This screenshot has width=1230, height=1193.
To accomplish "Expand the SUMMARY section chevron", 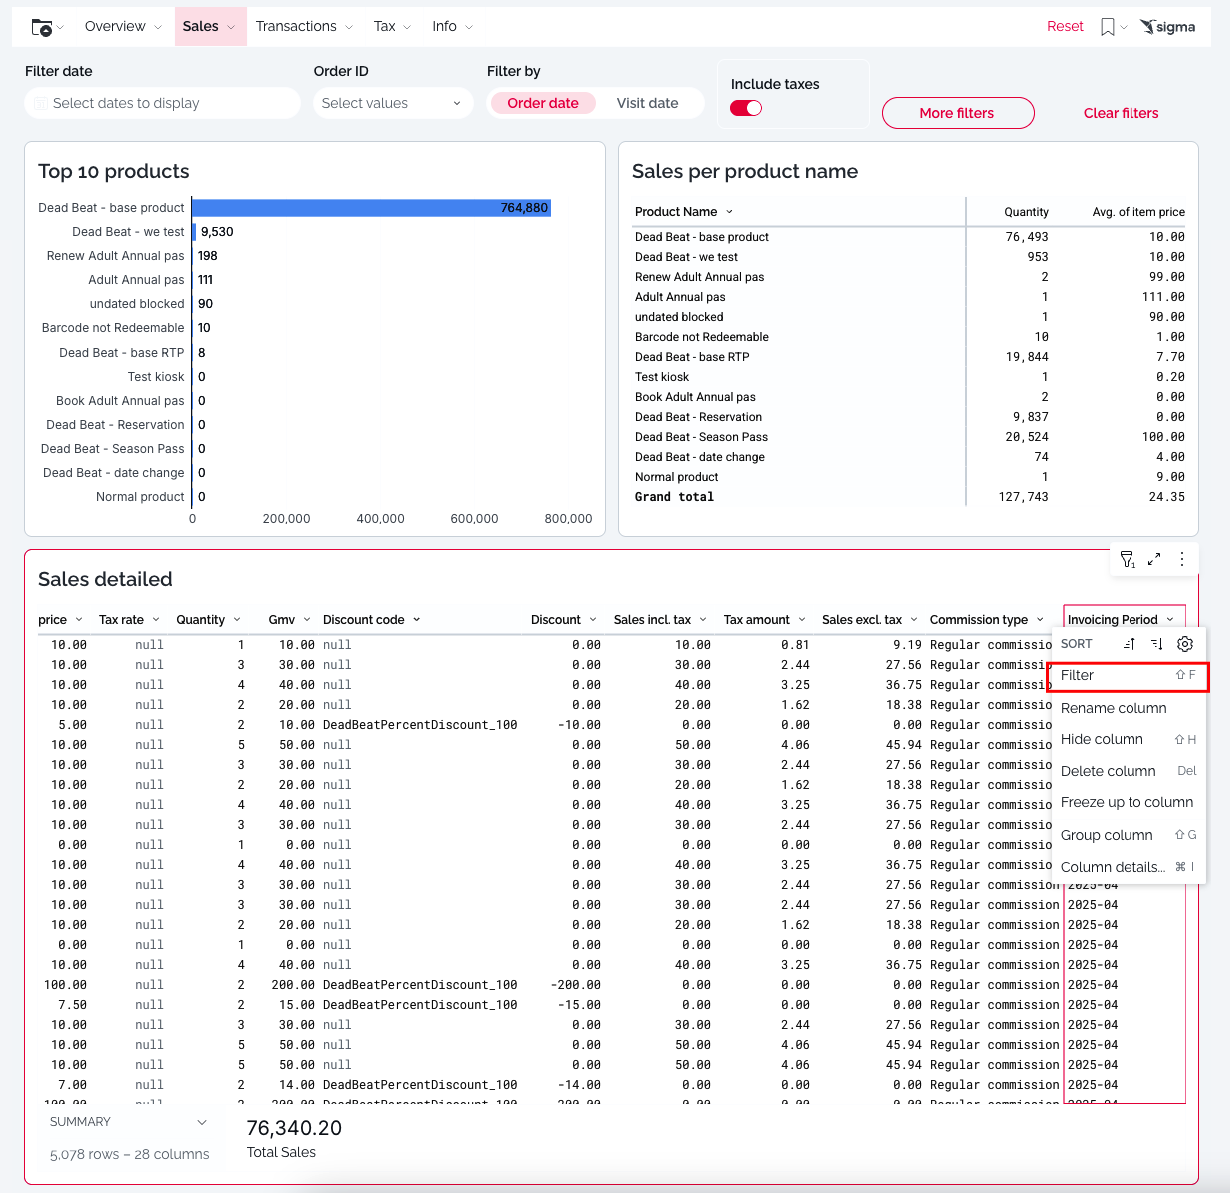I will click(202, 1122).
